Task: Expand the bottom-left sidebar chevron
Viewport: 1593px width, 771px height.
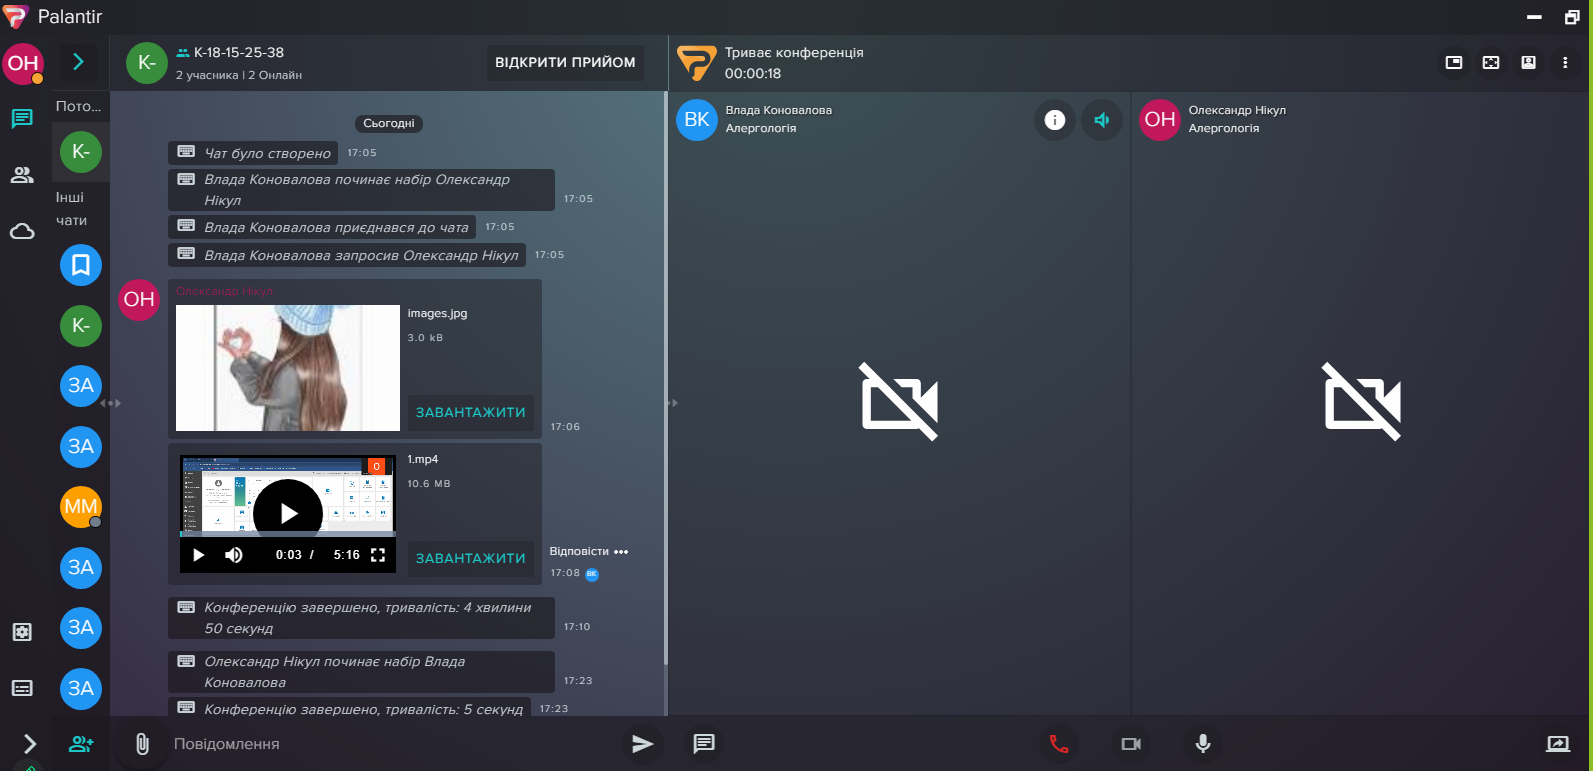Action: (29, 743)
